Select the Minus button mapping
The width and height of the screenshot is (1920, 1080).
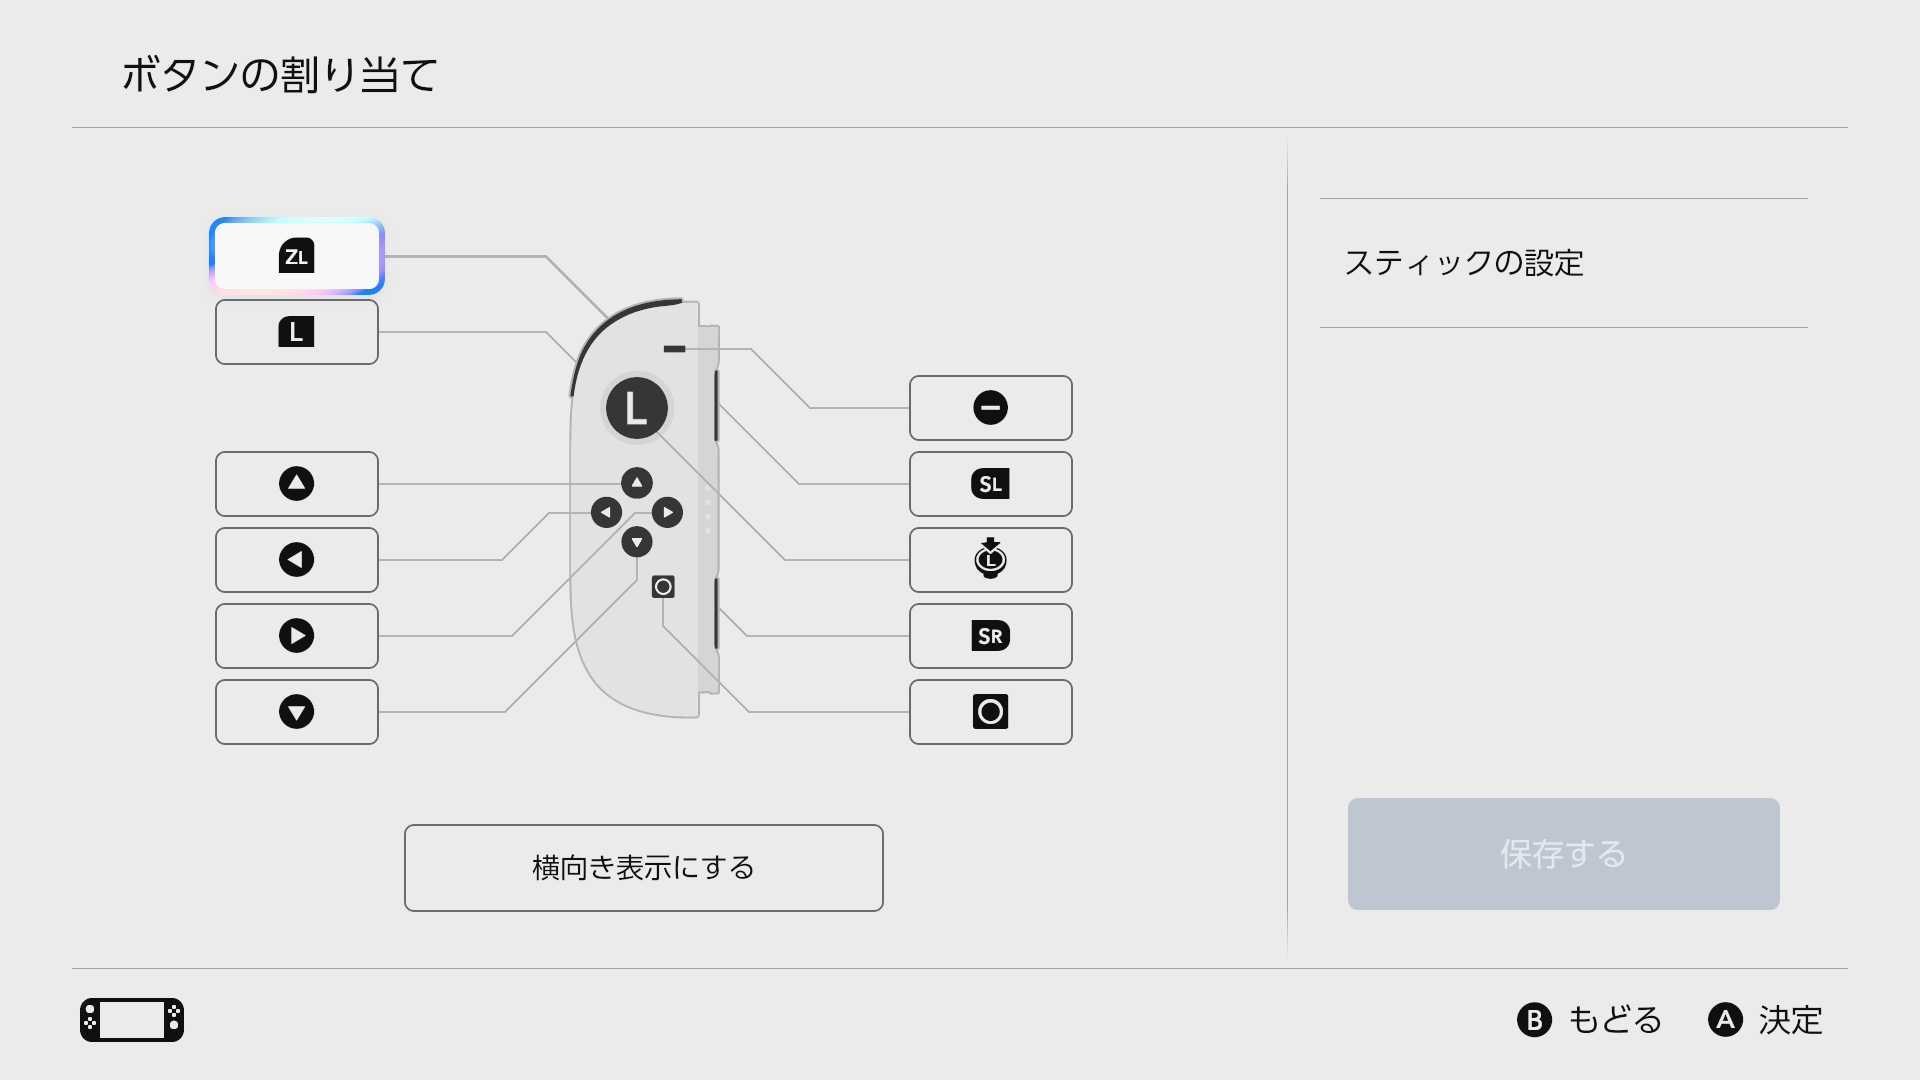click(990, 408)
